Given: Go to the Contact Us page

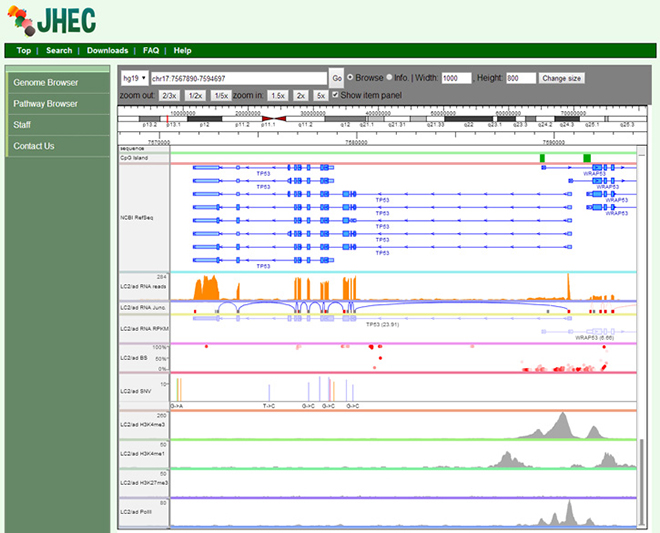Looking at the screenshot, I should [x=34, y=146].
